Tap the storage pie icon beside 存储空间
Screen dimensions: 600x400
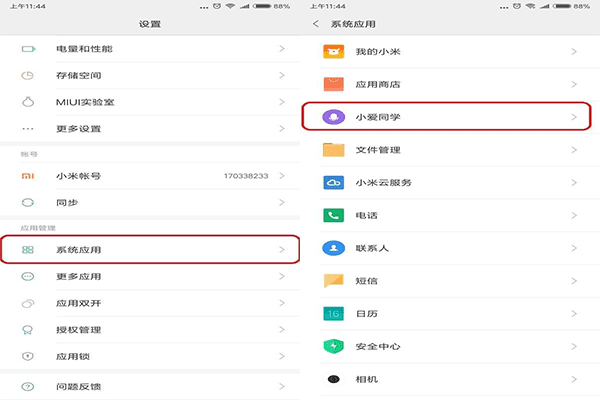28,75
